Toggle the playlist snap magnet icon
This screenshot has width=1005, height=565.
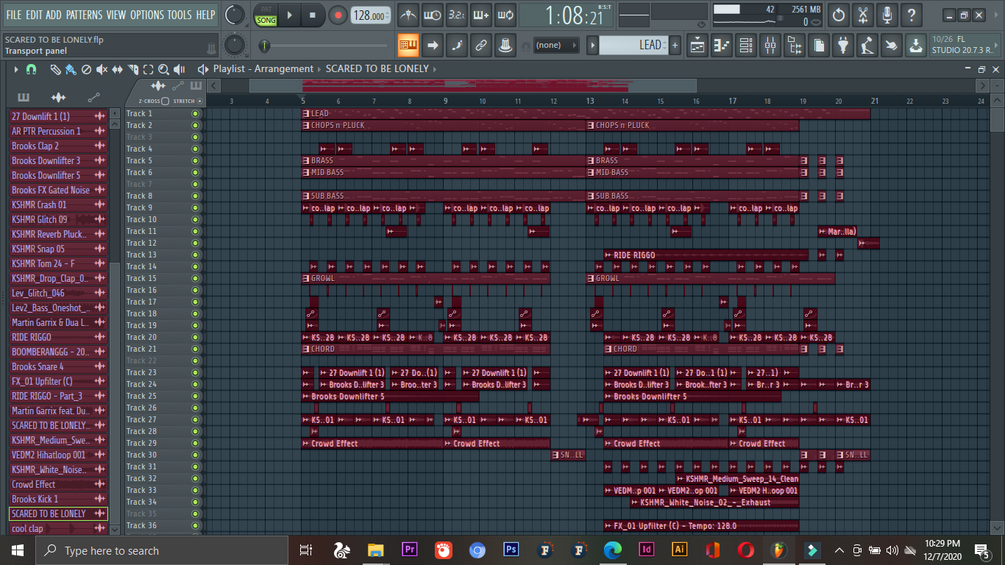pos(31,69)
